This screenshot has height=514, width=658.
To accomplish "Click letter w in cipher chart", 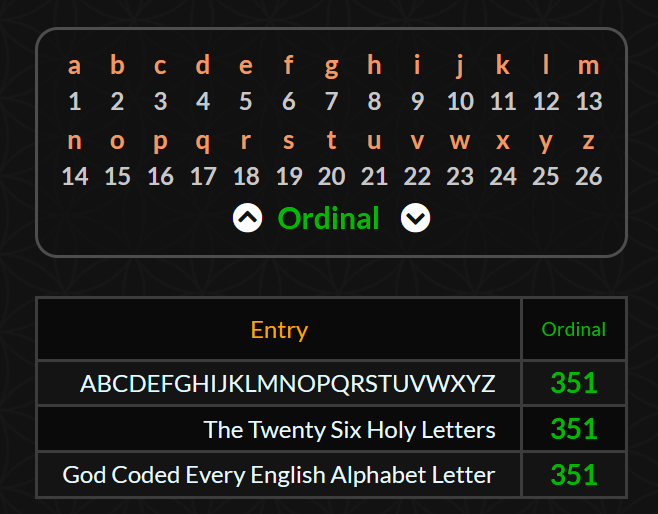I will [x=460, y=141].
